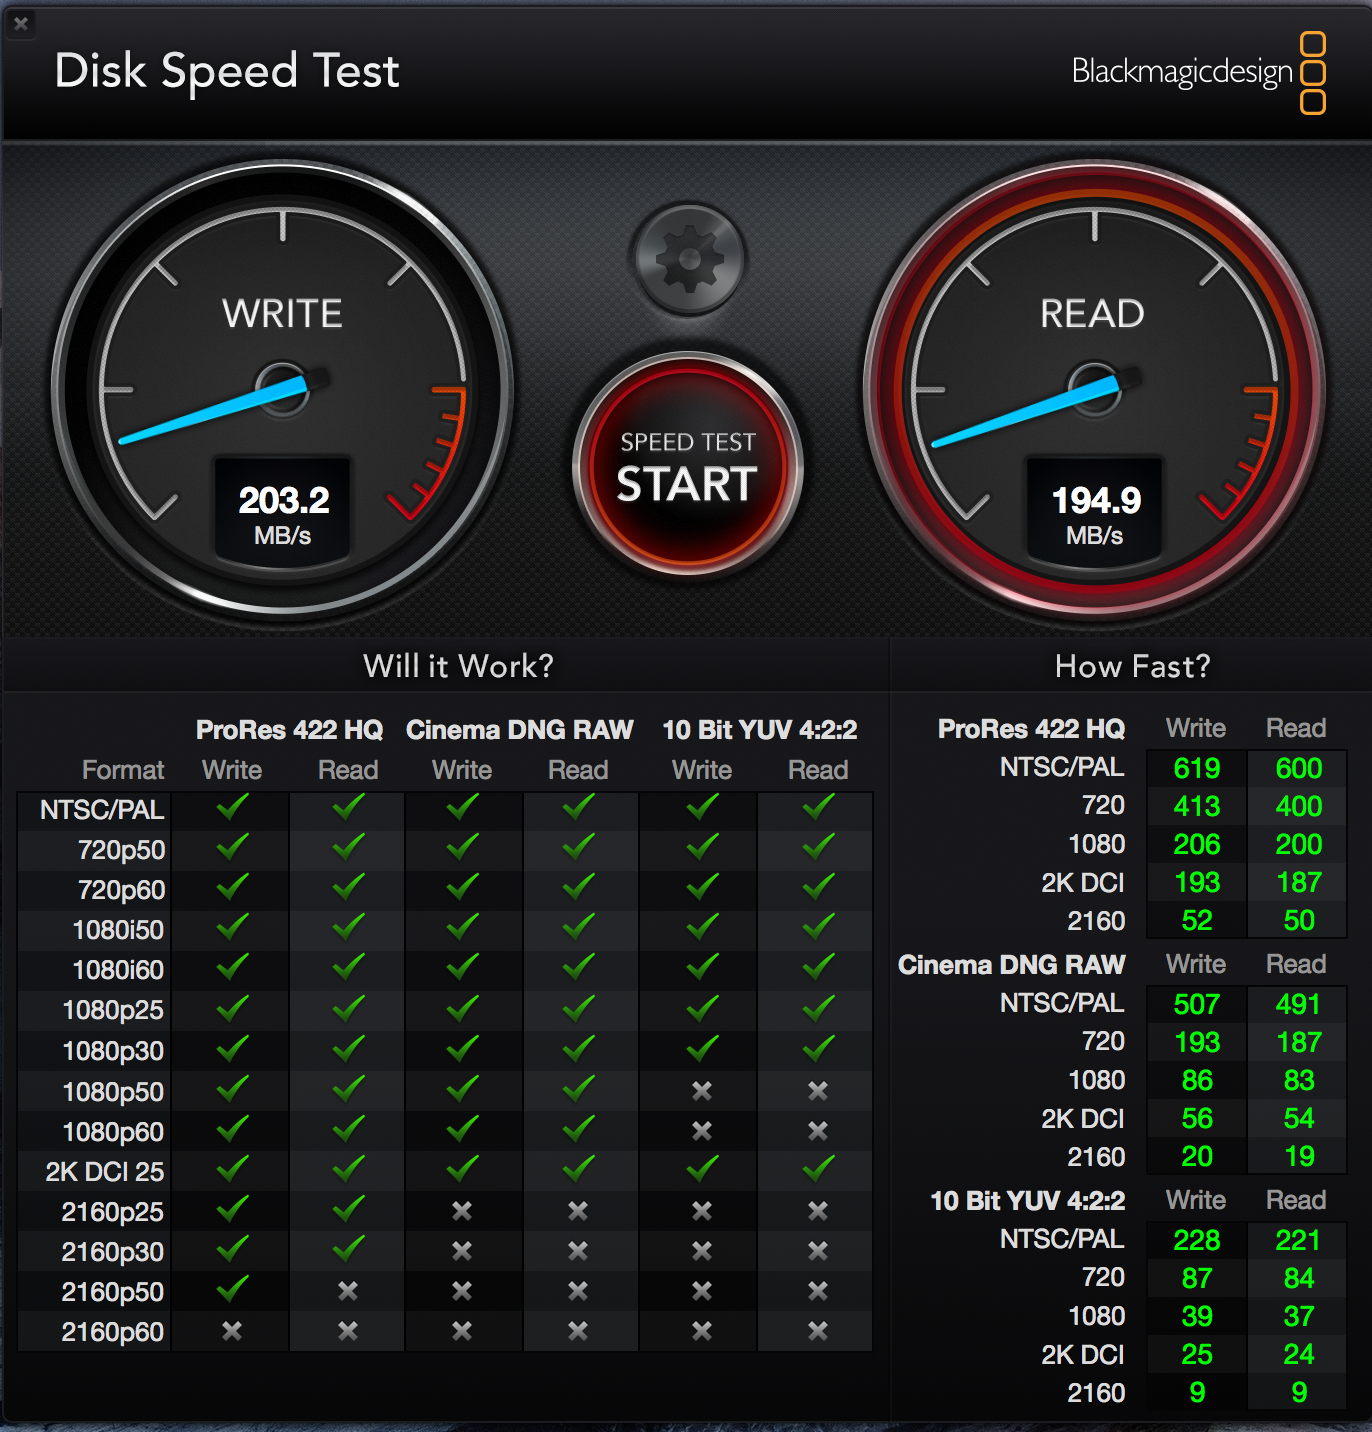Select the 1080i60 format row label
Screen dimensions: 1372x1432
pyautogui.click(x=118, y=970)
